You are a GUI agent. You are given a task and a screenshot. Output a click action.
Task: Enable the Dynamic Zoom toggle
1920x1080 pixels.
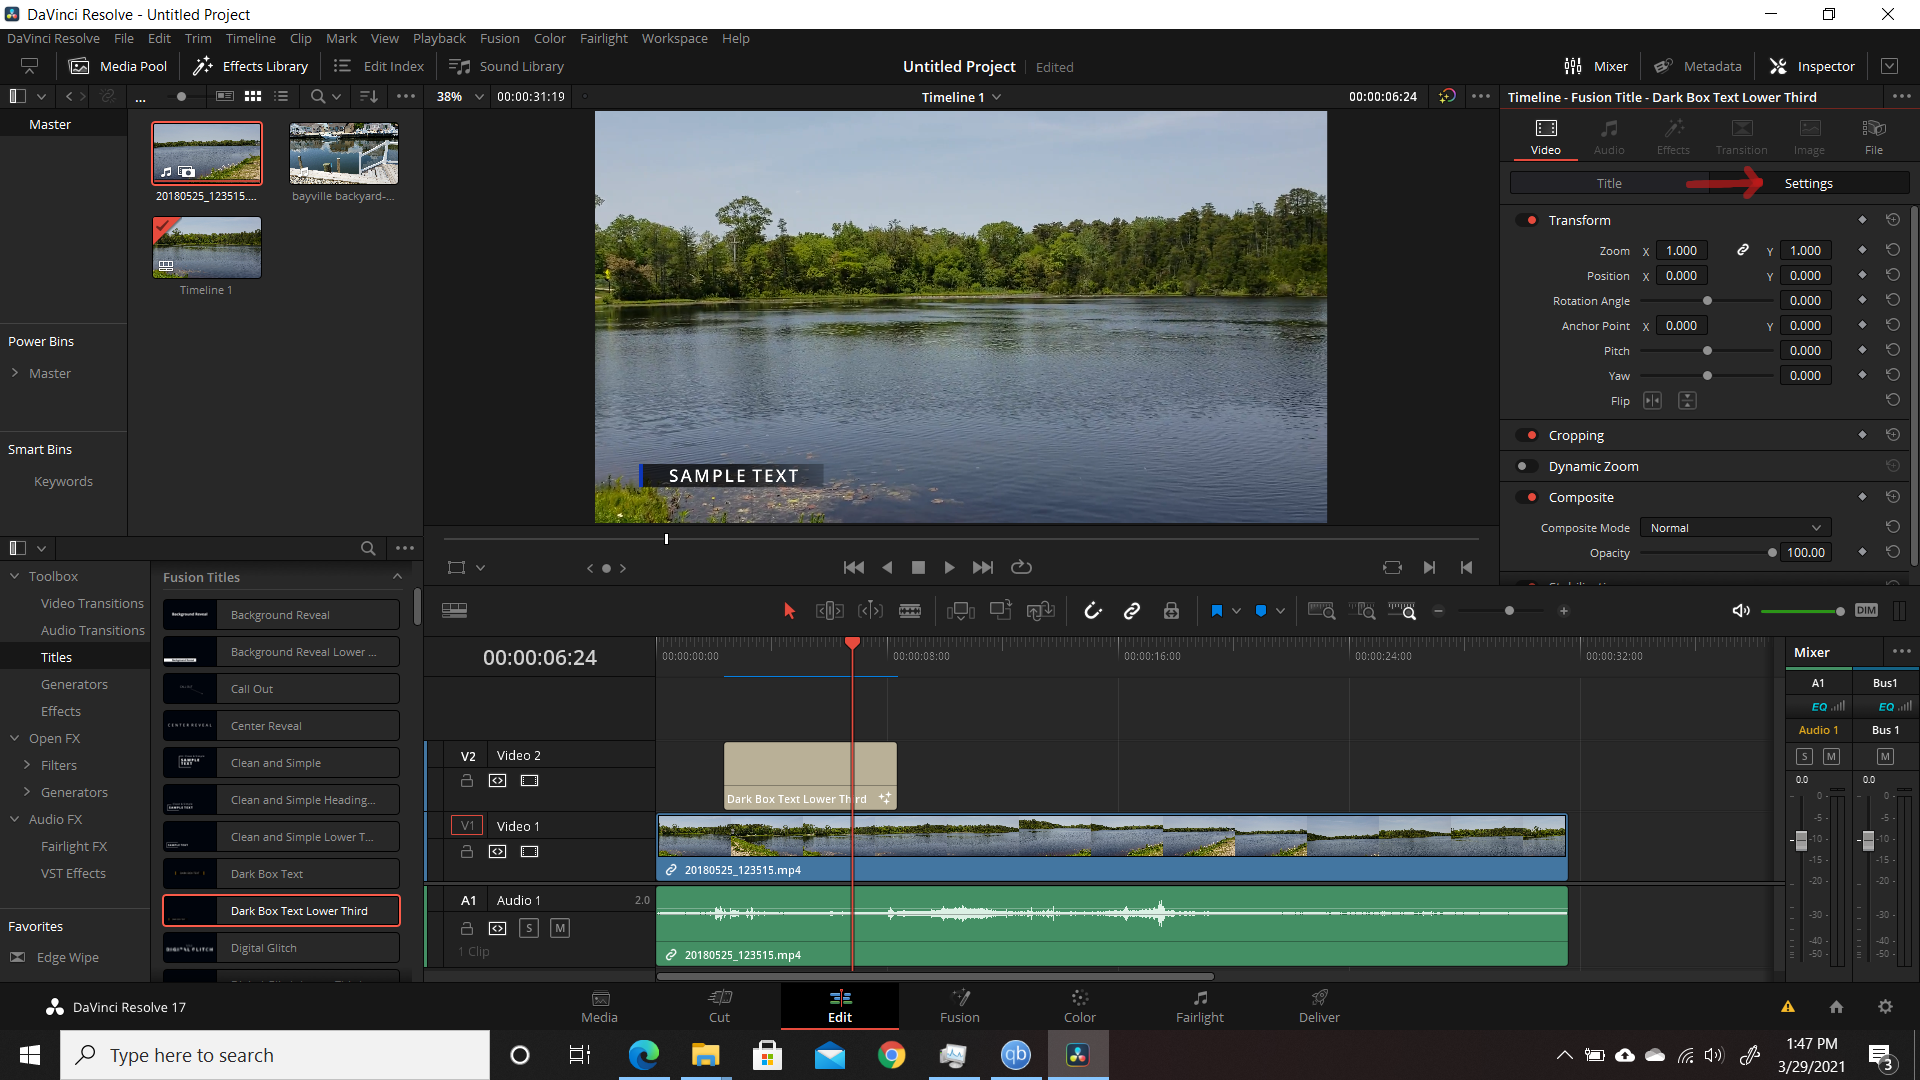pos(1526,466)
